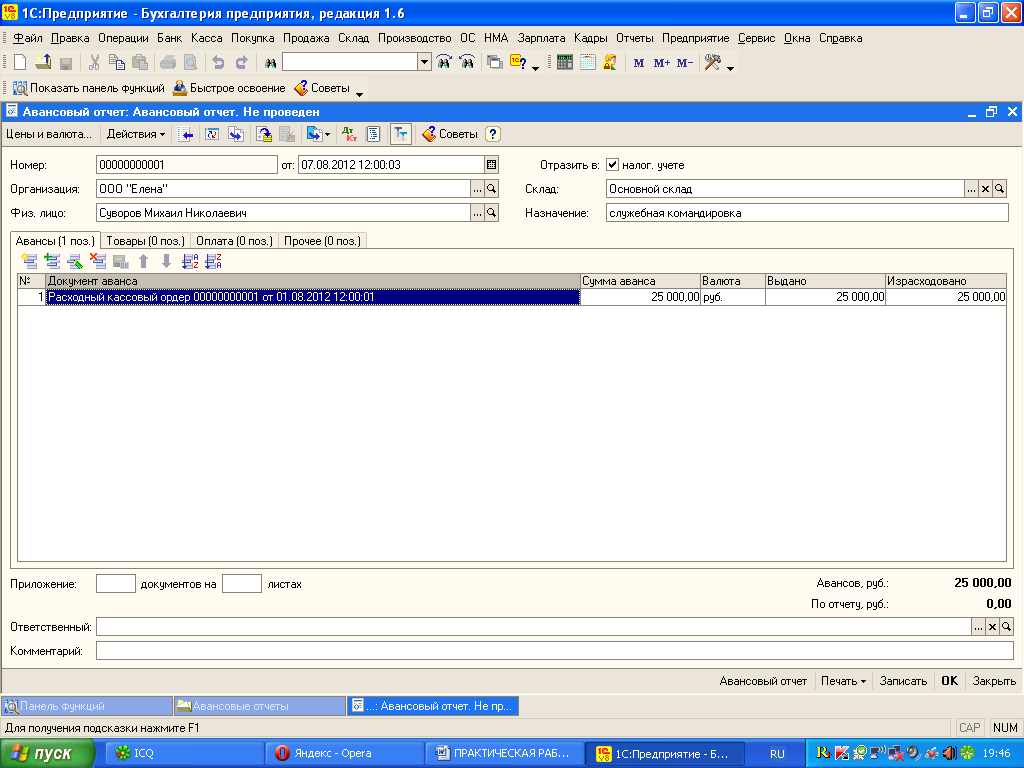Expand the arrow next to 'enter on basis' icon
The height and width of the screenshot is (768, 1024).
pos(327,134)
